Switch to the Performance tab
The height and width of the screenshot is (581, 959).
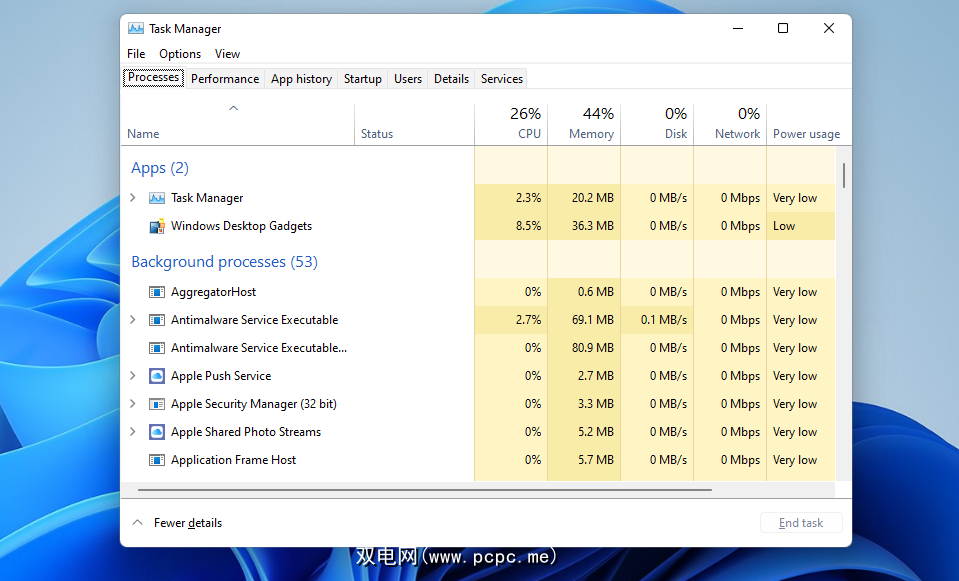coord(225,79)
